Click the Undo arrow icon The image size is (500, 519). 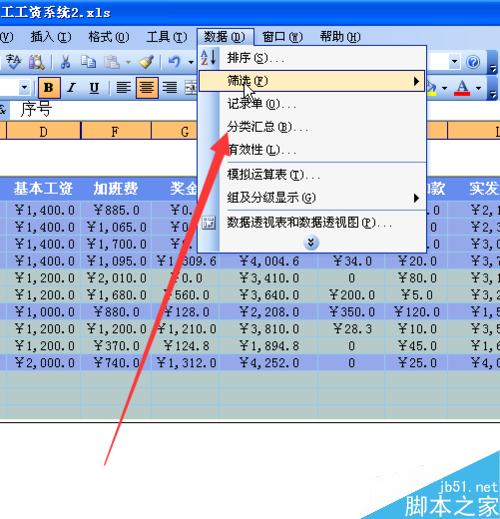pyautogui.click(x=174, y=62)
